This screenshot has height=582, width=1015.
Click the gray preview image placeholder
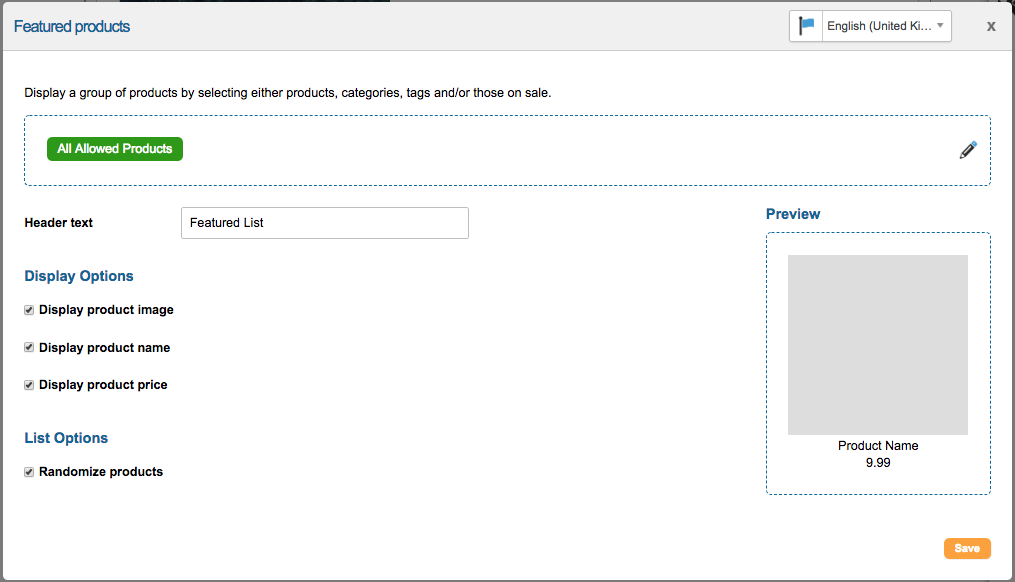[x=877, y=344]
